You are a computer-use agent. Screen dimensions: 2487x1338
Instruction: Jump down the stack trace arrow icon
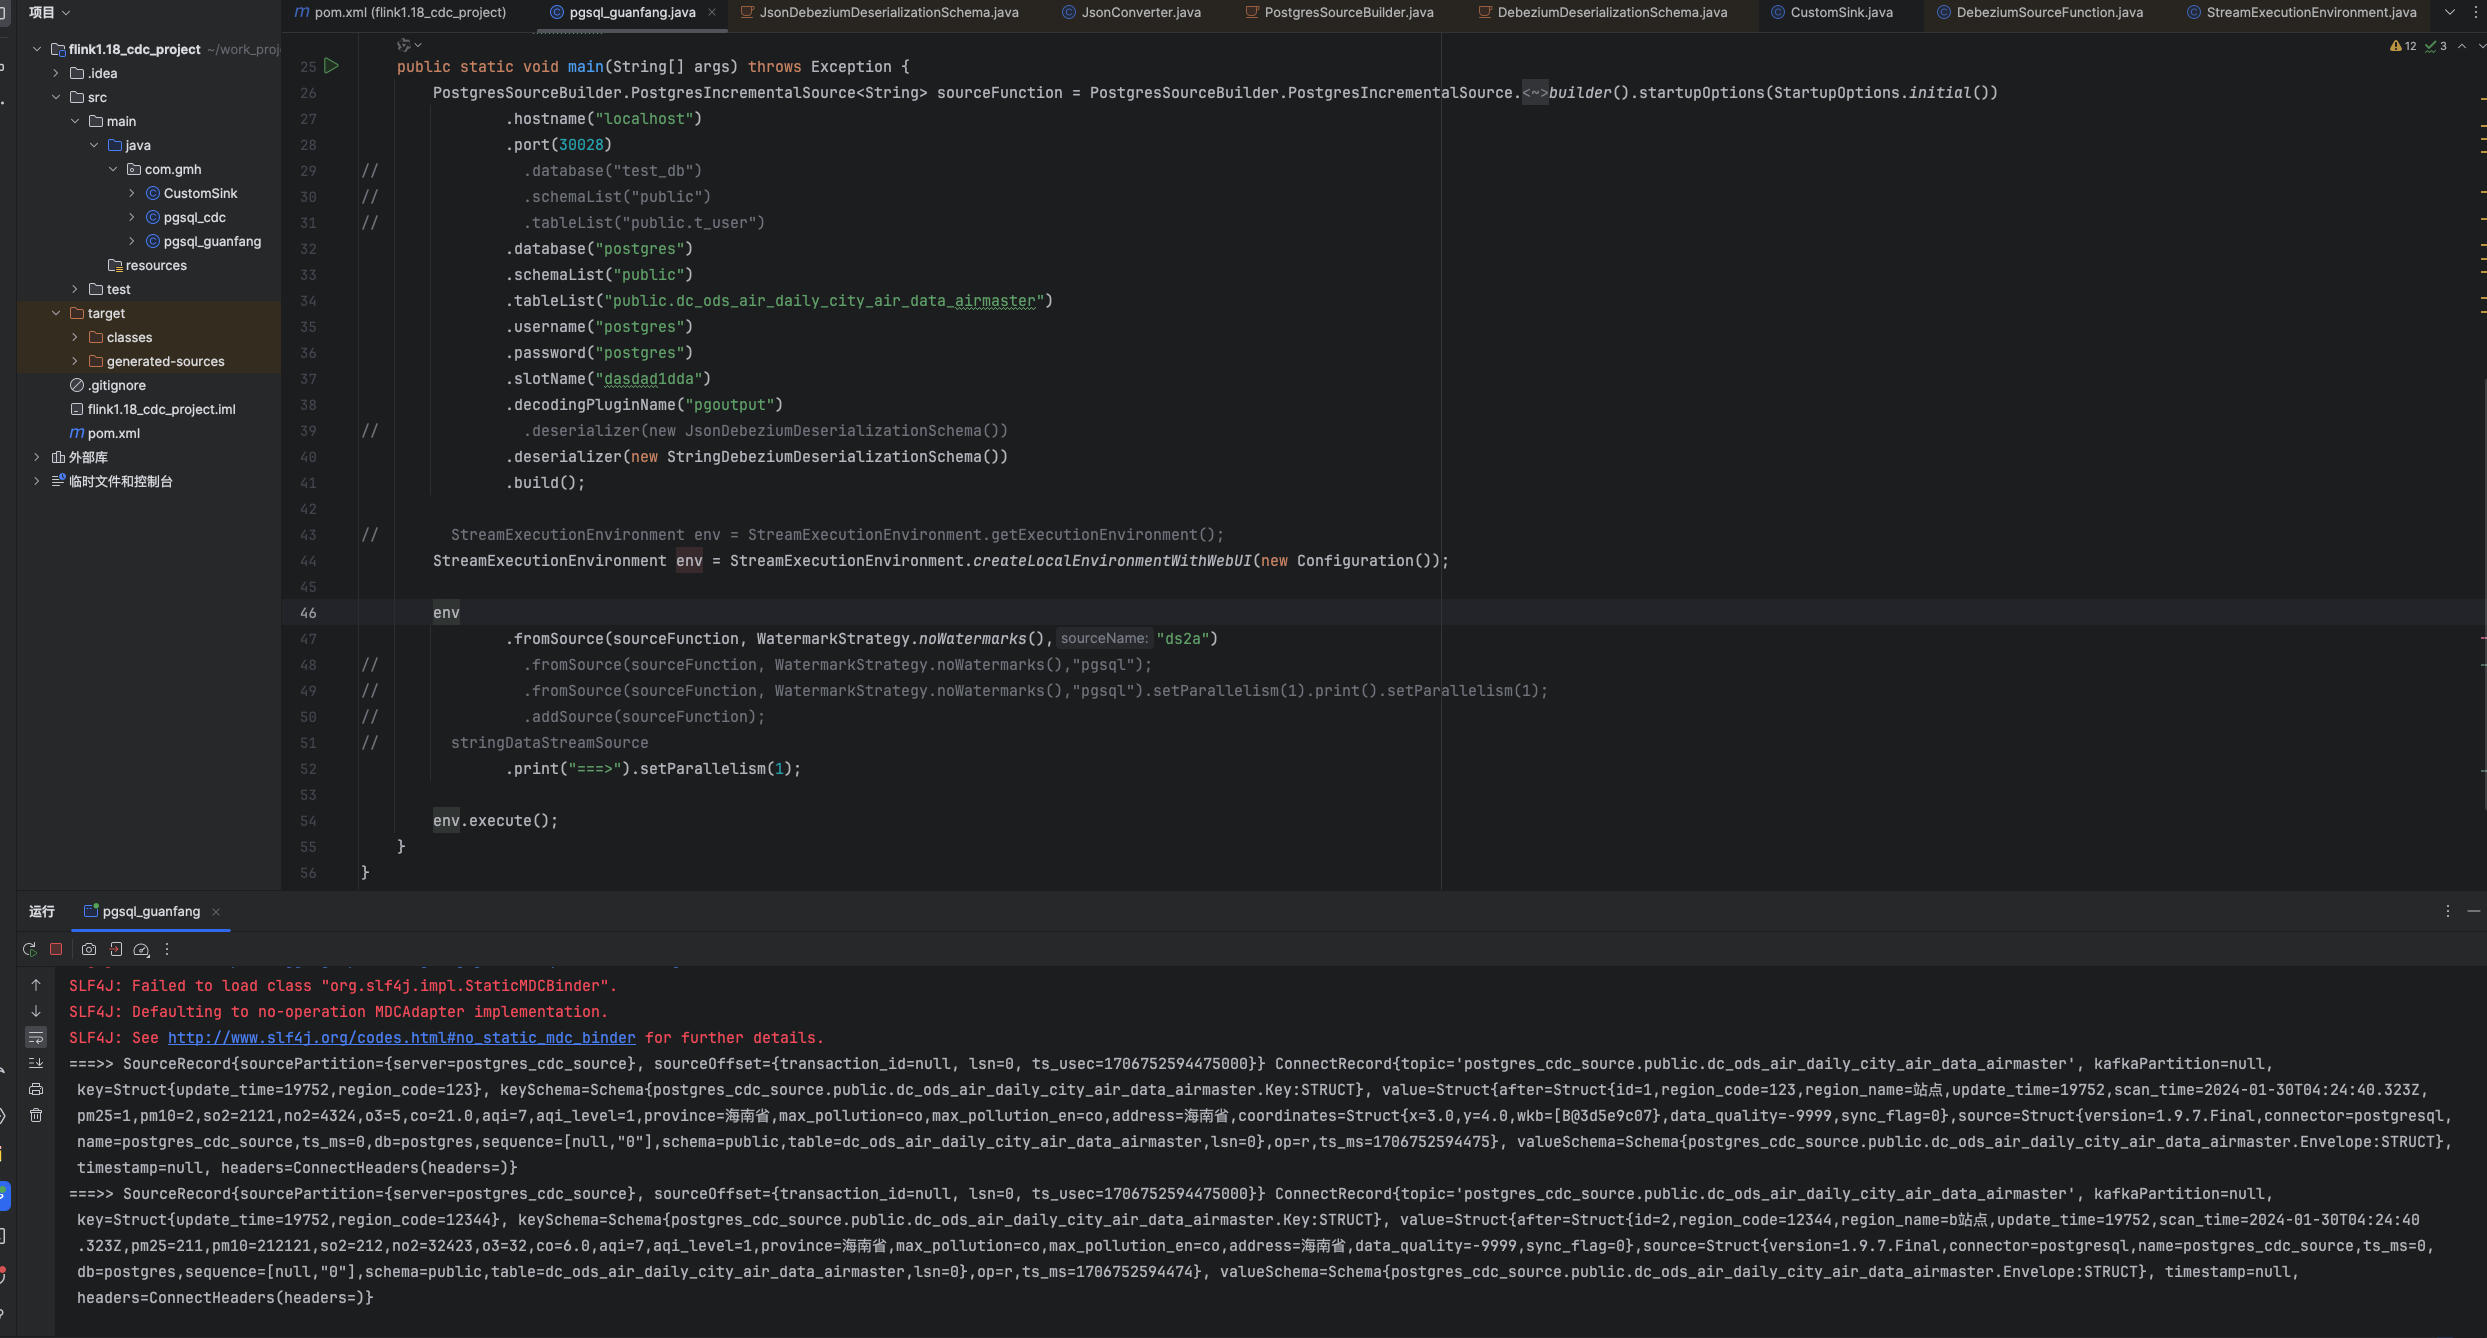tap(36, 1011)
